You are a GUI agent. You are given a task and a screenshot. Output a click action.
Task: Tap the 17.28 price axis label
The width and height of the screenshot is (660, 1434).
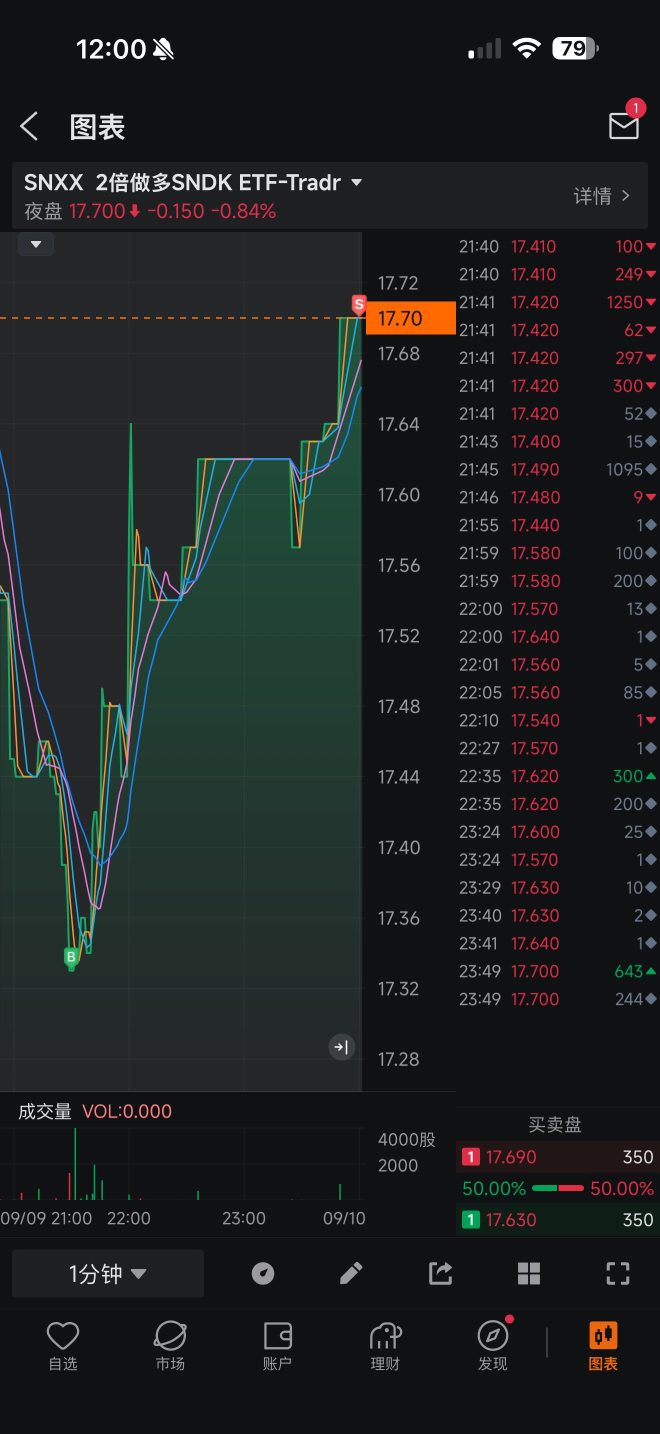(398, 1059)
